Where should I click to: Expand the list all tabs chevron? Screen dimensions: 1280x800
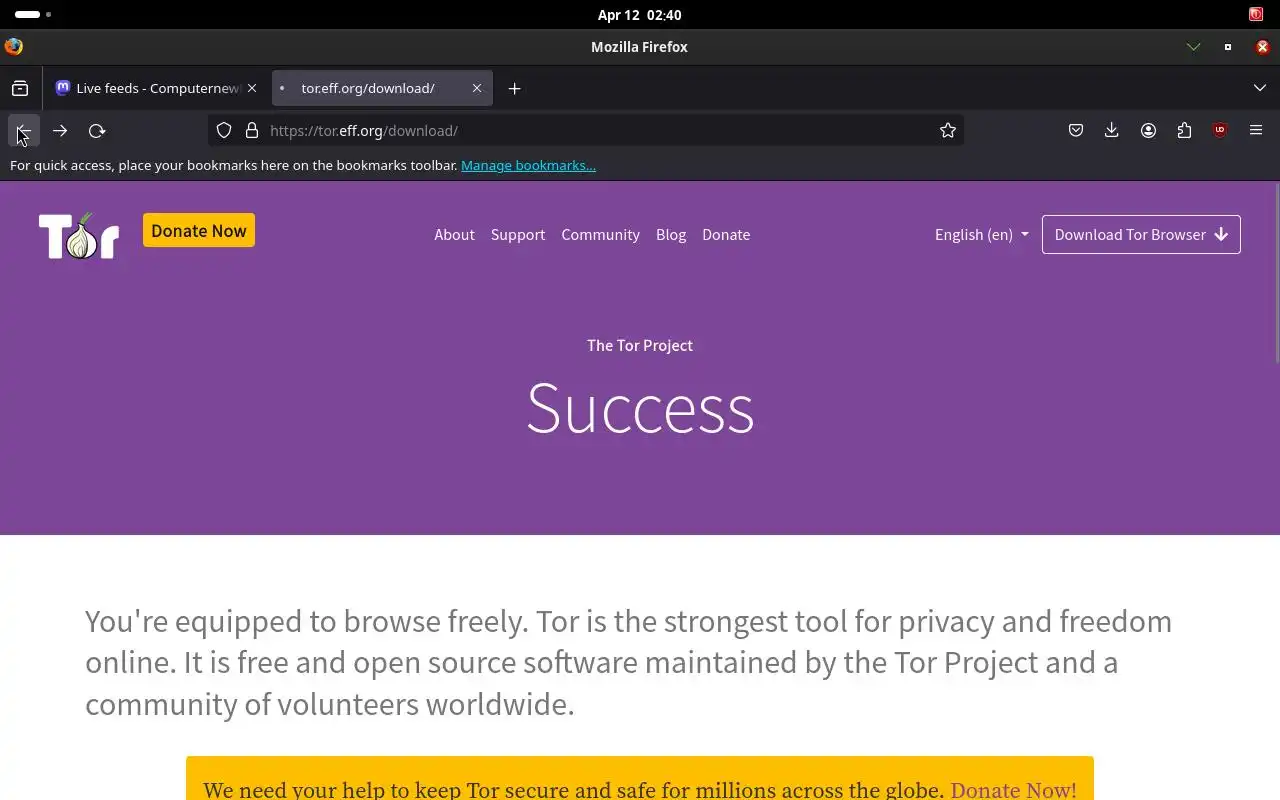click(1260, 88)
